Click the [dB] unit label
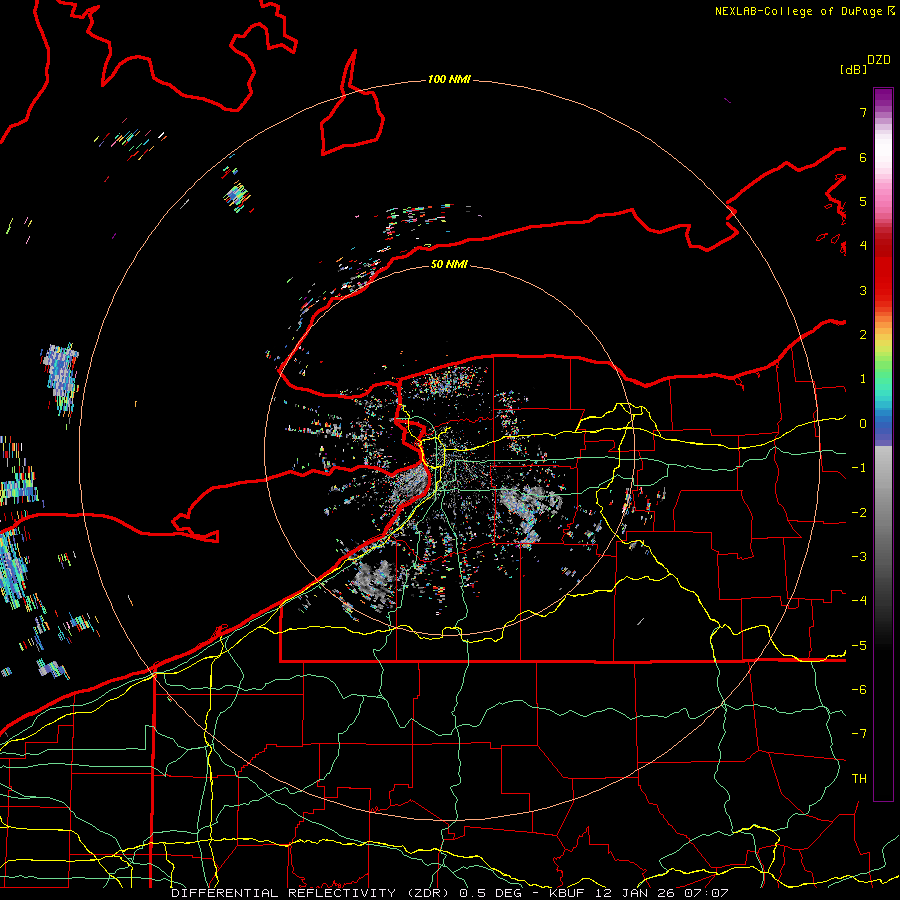This screenshot has width=900, height=900. click(x=853, y=69)
